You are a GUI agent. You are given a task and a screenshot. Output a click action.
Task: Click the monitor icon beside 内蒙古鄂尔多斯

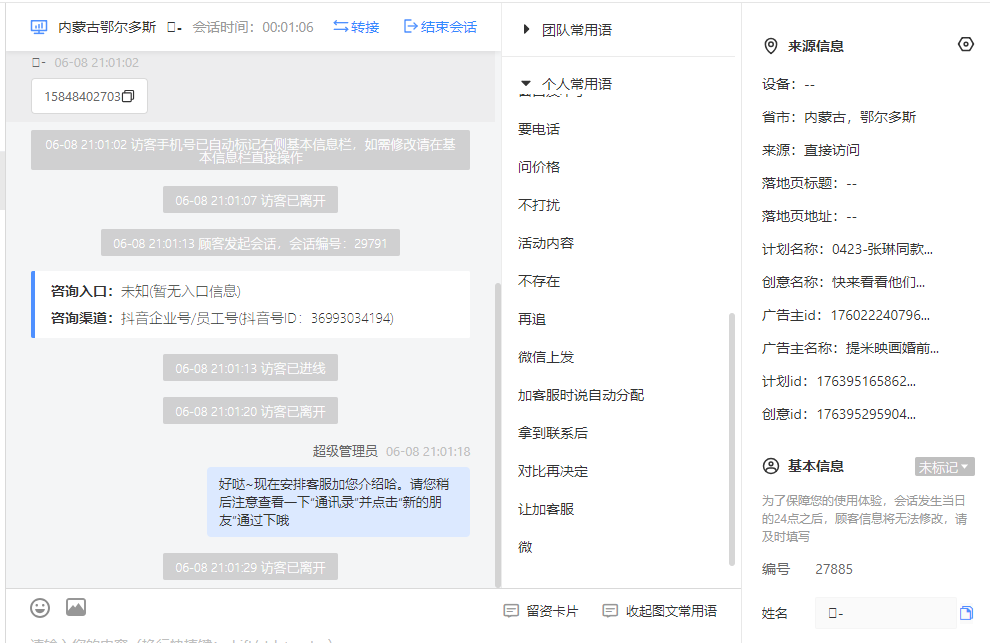tap(39, 27)
